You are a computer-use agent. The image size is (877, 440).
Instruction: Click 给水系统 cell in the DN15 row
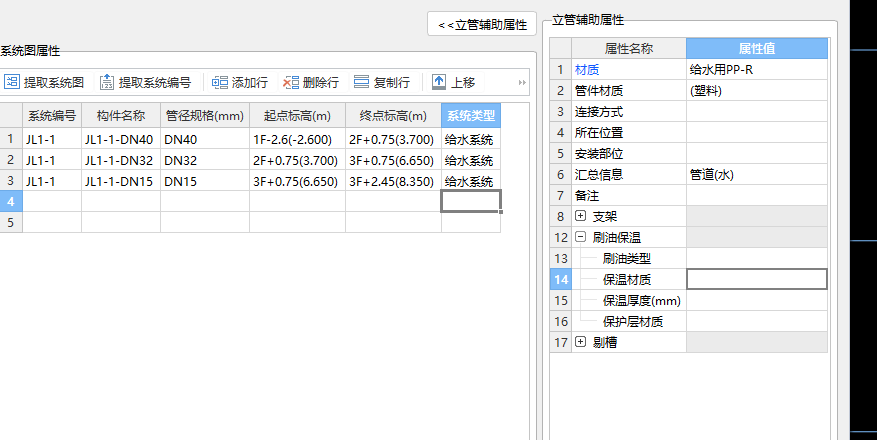click(x=471, y=181)
